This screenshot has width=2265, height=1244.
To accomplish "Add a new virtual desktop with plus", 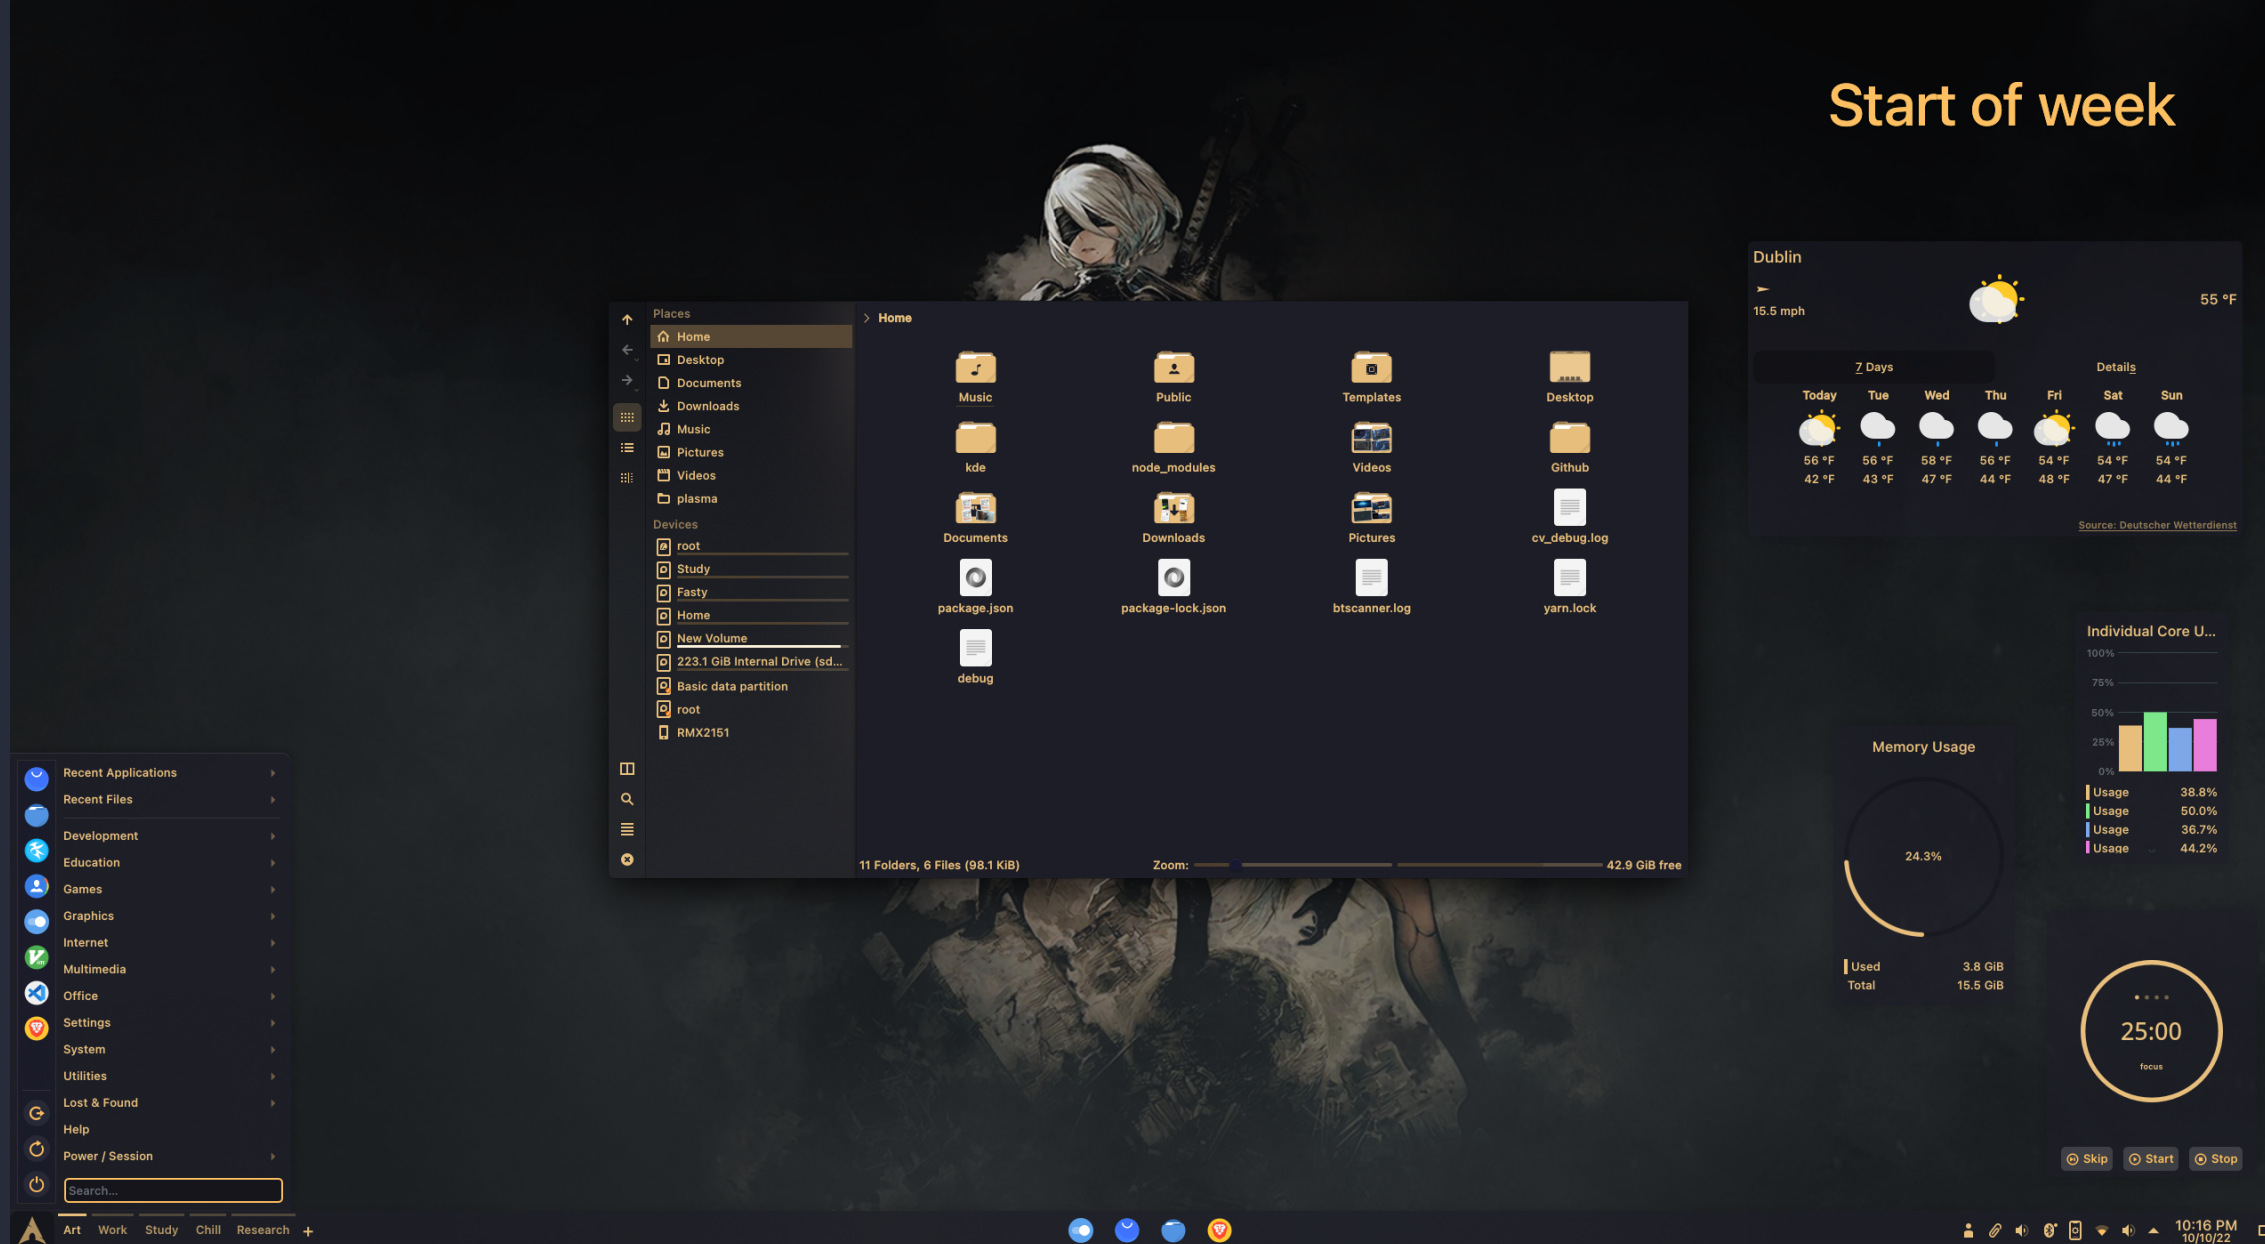I will pyautogui.click(x=308, y=1231).
